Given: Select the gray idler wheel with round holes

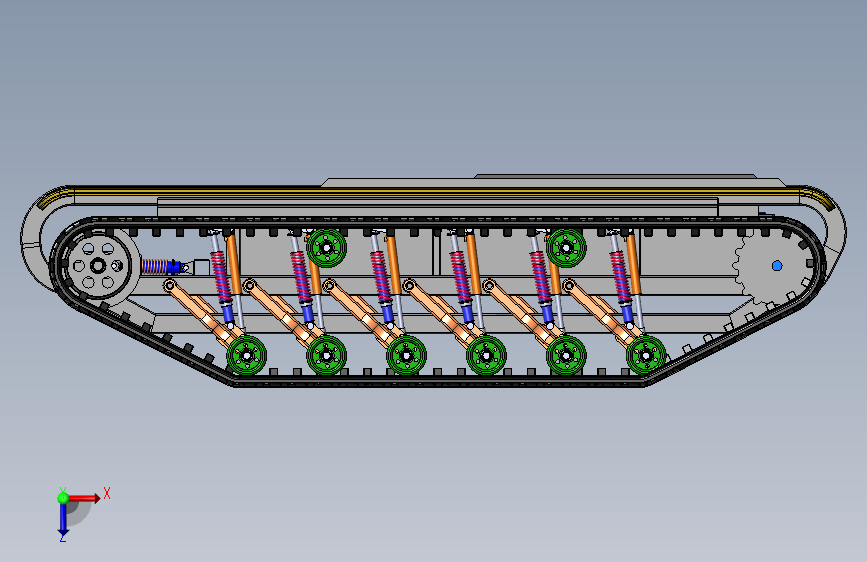Looking at the screenshot, I should [98, 266].
